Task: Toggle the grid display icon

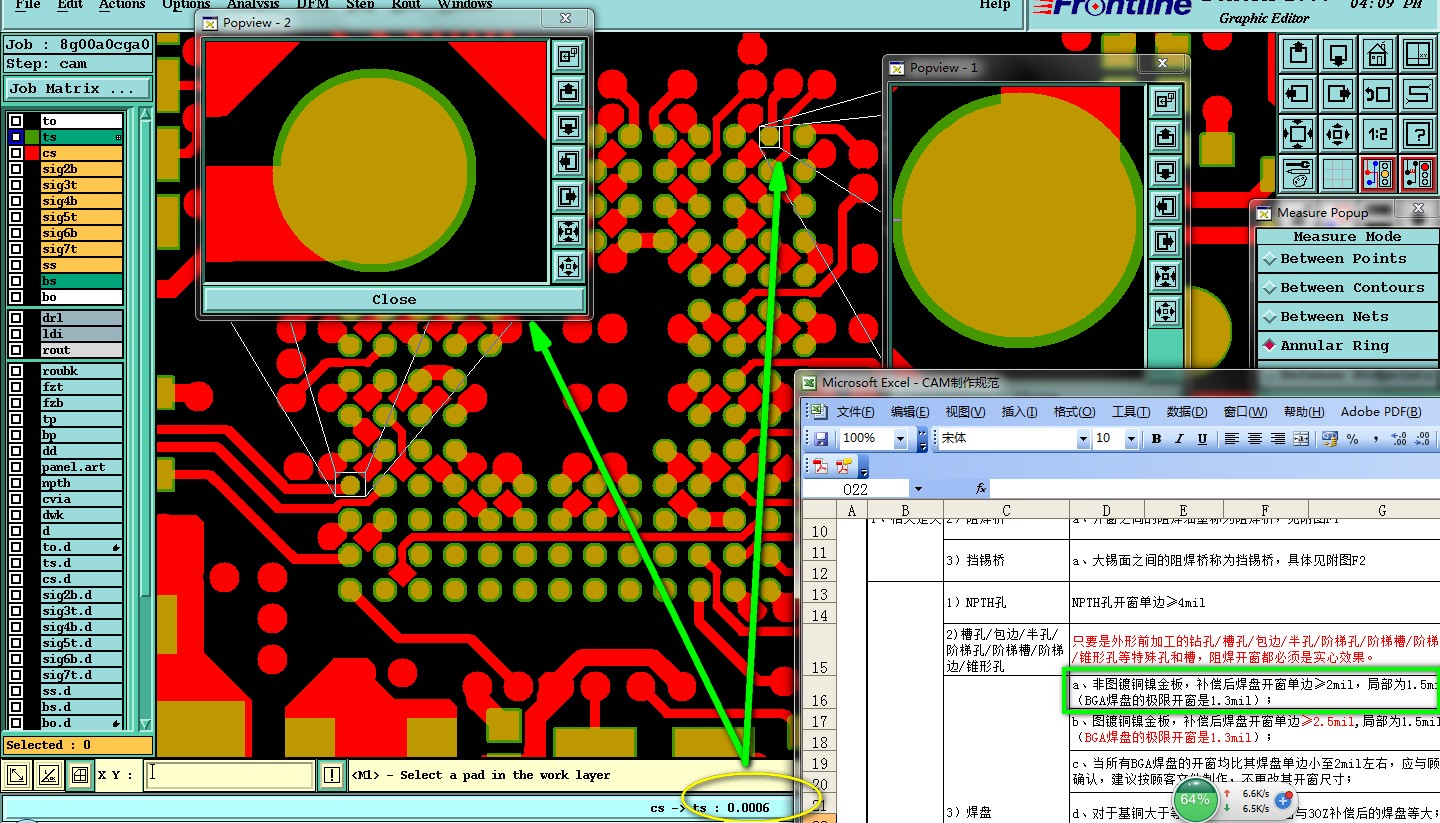Action: click(x=1338, y=173)
